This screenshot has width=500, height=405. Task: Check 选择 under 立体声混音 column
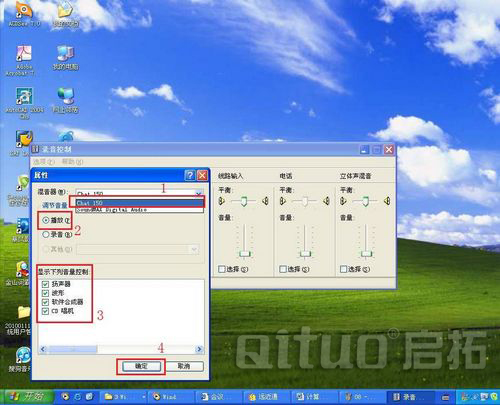tap(344, 269)
